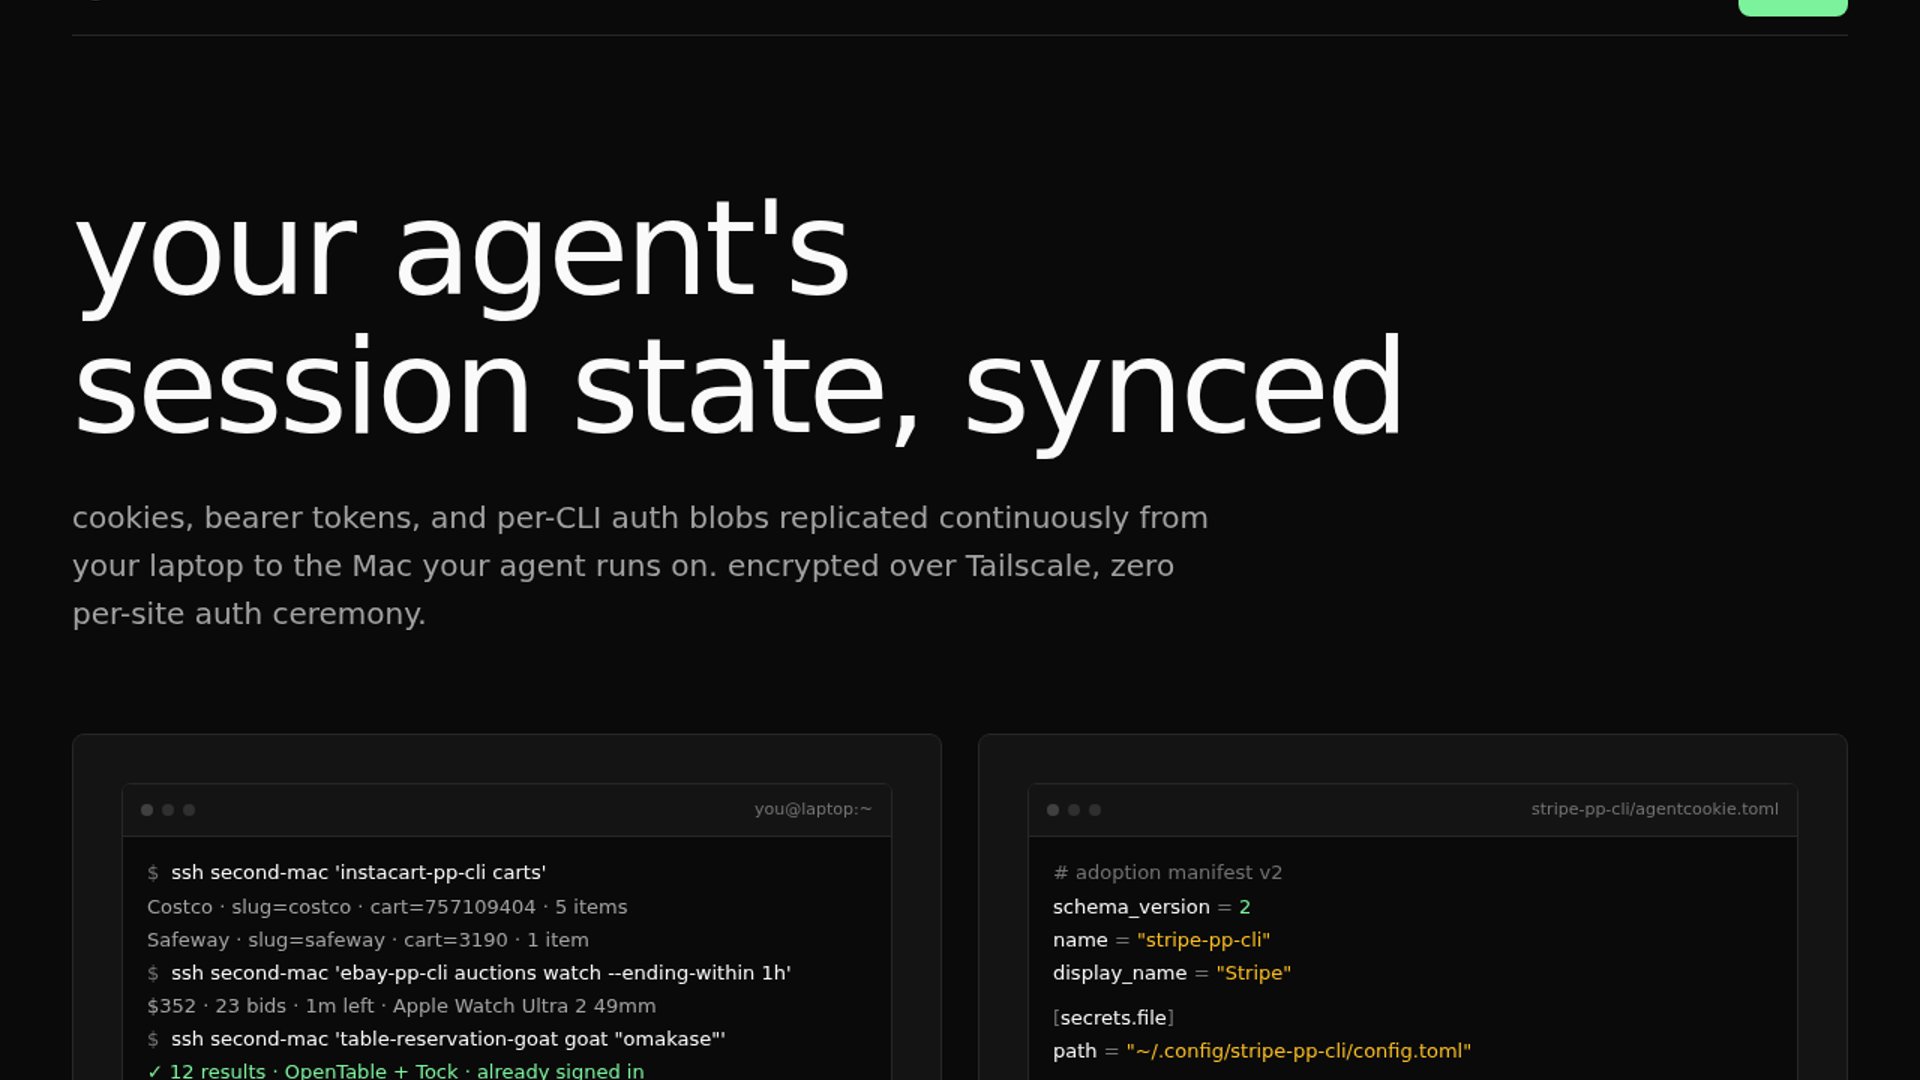Image resolution: width=1920 pixels, height=1080 pixels.
Task: Click the ebay-pp-cli auctions watch command
Action: [481, 973]
